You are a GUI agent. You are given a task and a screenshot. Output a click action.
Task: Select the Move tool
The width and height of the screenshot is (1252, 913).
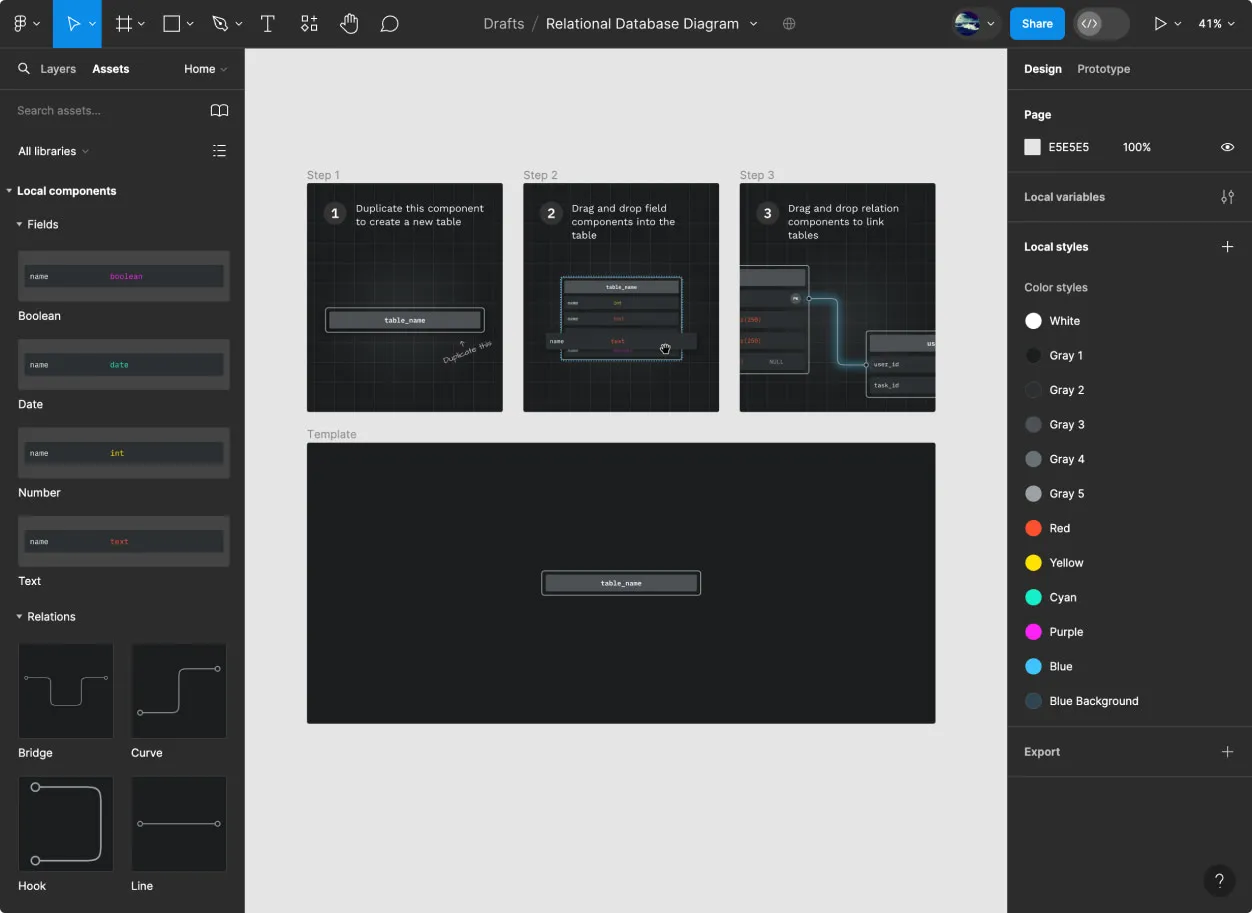point(74,23)
